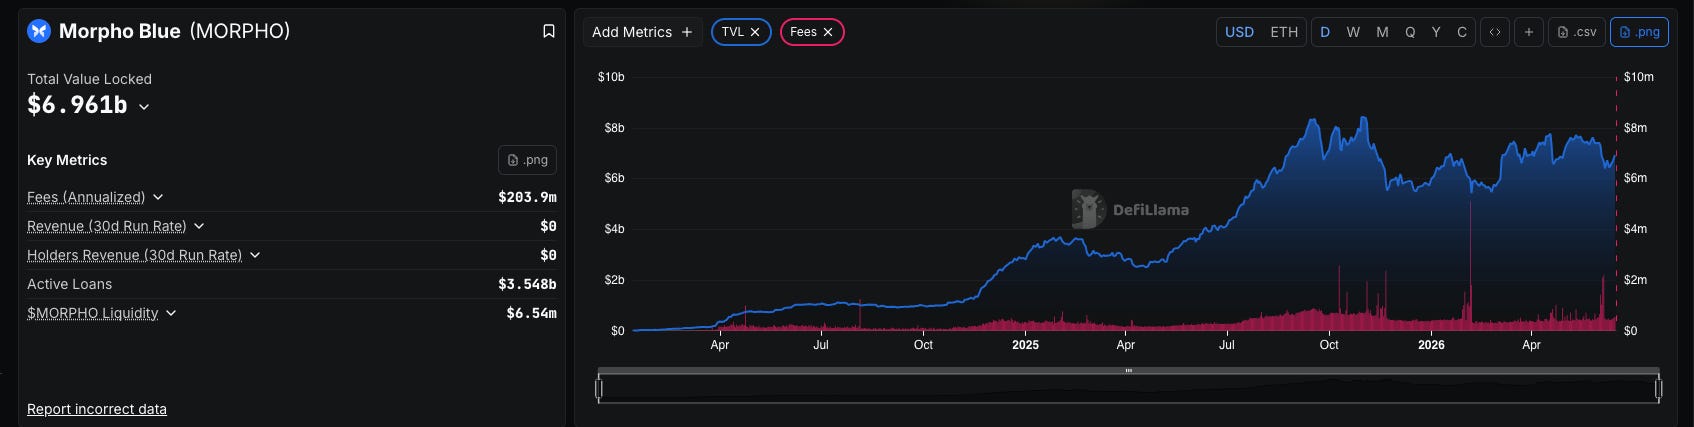
Task: Click the $10m label on the right axis
Action: pos(1639,77)
